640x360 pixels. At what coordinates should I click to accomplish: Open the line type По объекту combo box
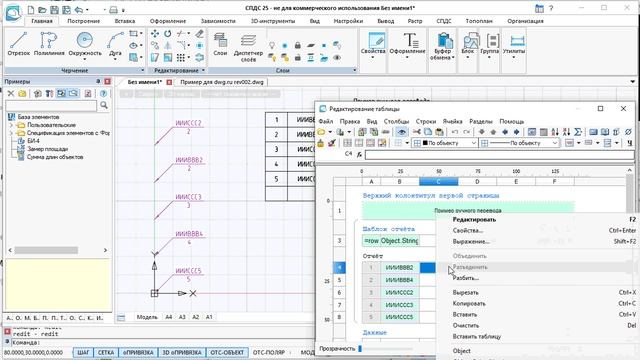point(519,143)
